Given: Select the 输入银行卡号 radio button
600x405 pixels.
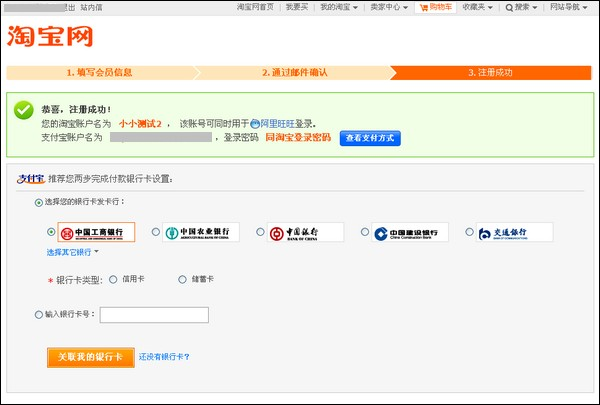Looking at the screenshot, I should (39, 315).
